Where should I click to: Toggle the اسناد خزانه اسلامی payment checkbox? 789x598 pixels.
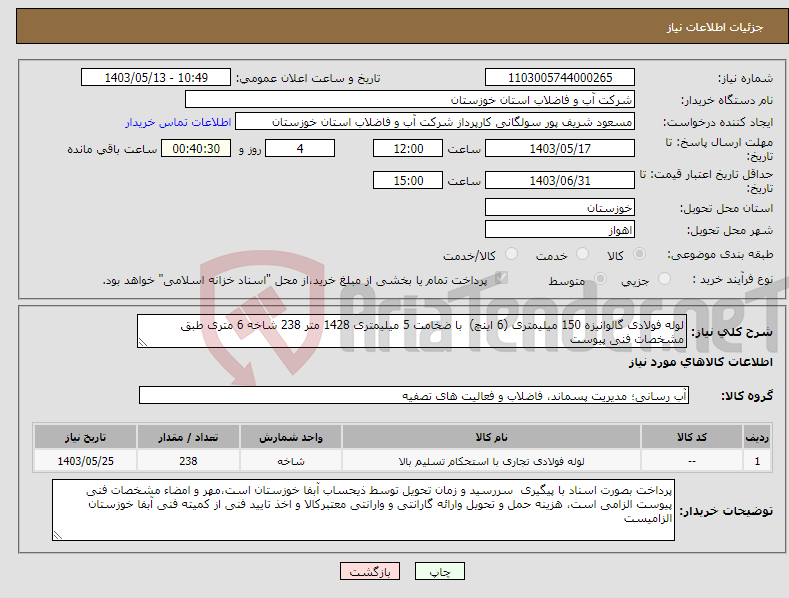pyautogui.click(x=501, y=278)
